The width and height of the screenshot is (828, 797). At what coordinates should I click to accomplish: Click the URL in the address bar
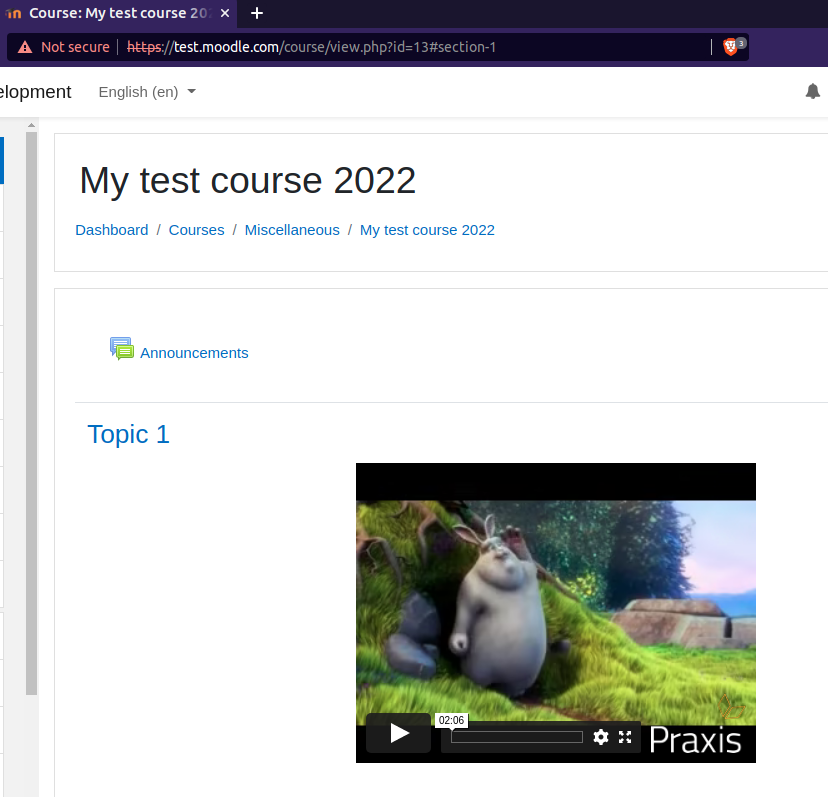coord(312,47)
